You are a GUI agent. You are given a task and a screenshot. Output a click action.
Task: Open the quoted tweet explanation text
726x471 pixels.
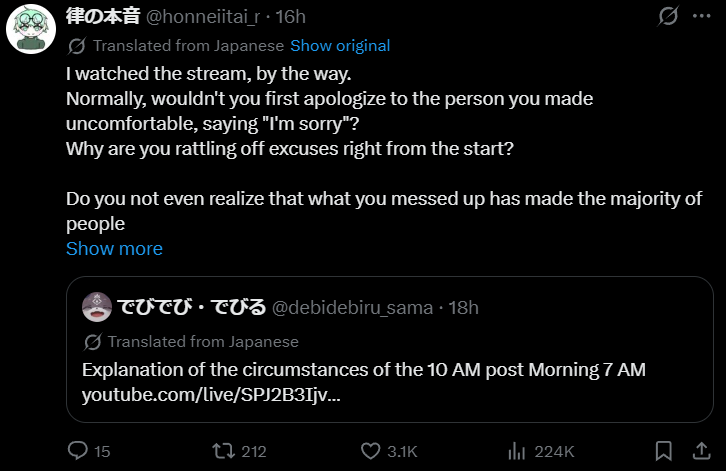tap(364, 370)
